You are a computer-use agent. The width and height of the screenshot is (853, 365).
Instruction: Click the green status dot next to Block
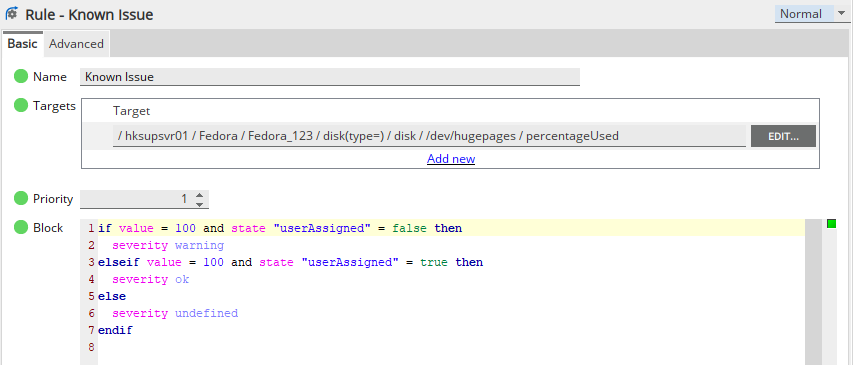pos(21,227)
